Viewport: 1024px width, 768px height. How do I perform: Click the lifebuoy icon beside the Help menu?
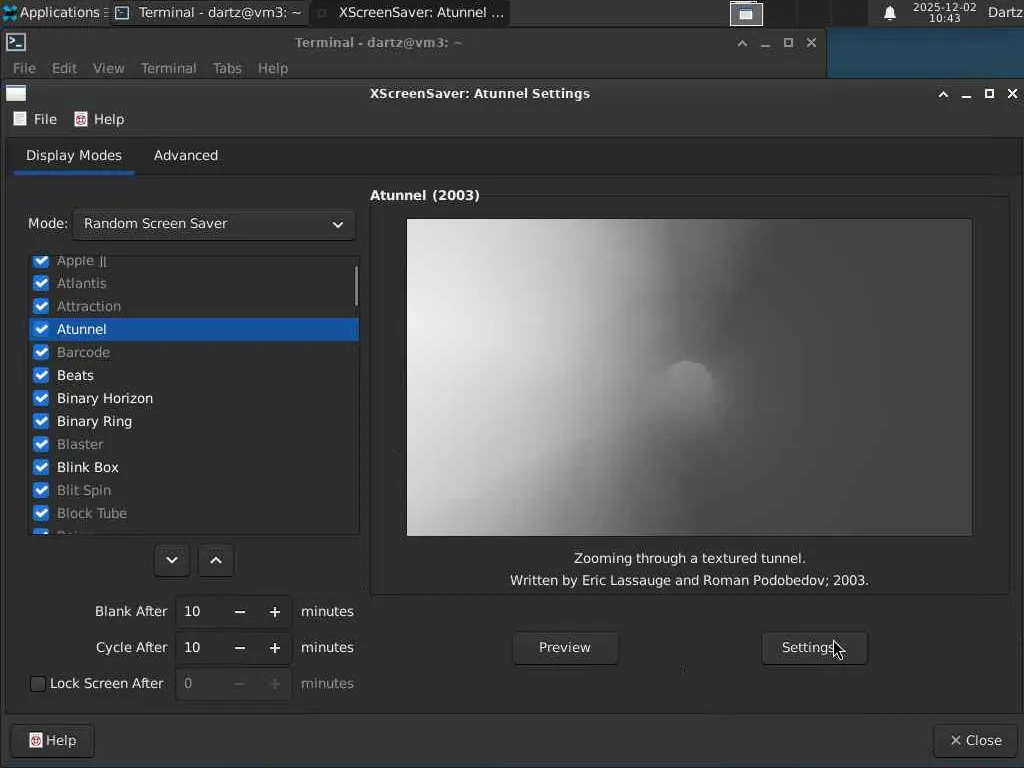[81, 119]
